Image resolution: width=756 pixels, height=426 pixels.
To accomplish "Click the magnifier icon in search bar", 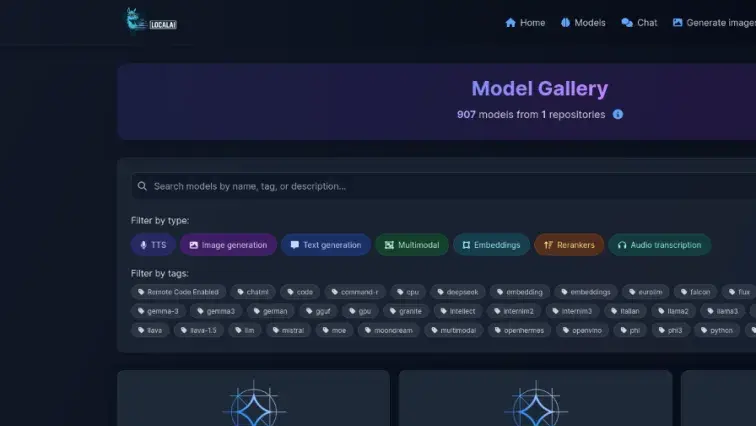I will [x=143, y=186].
